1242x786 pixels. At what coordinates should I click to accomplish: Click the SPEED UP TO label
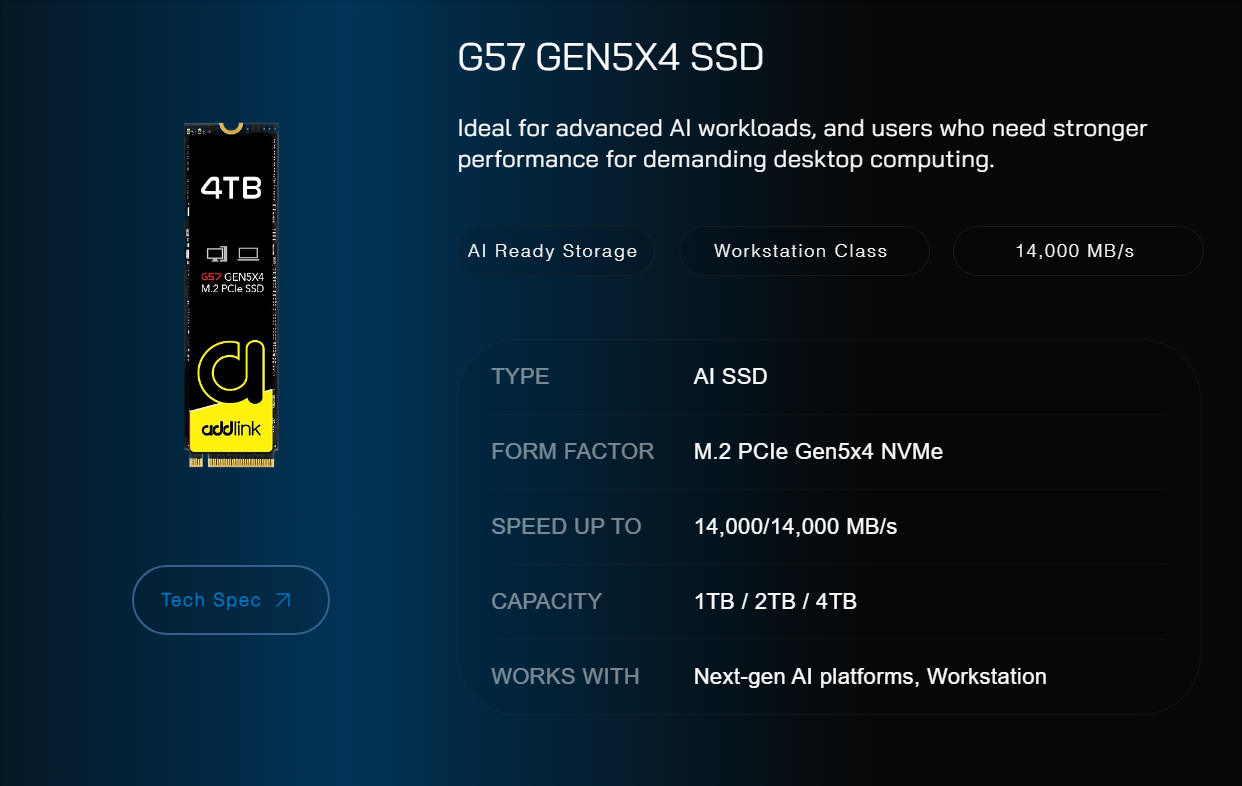(x=567, y=527)
